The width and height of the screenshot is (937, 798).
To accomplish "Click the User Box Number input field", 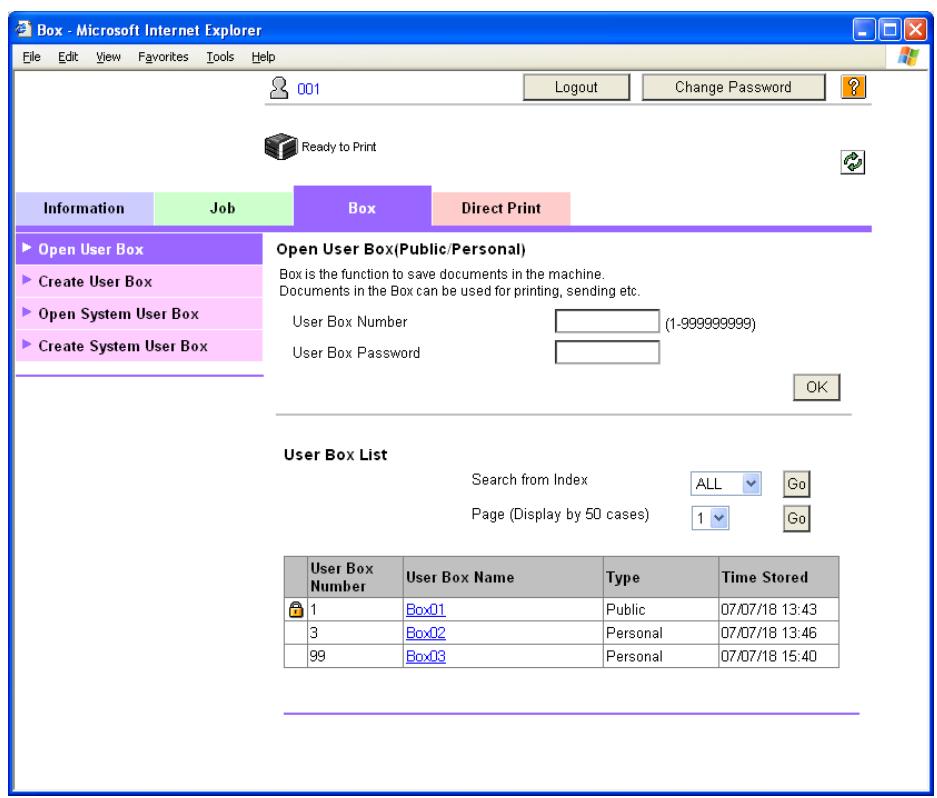I will [607, 321].
